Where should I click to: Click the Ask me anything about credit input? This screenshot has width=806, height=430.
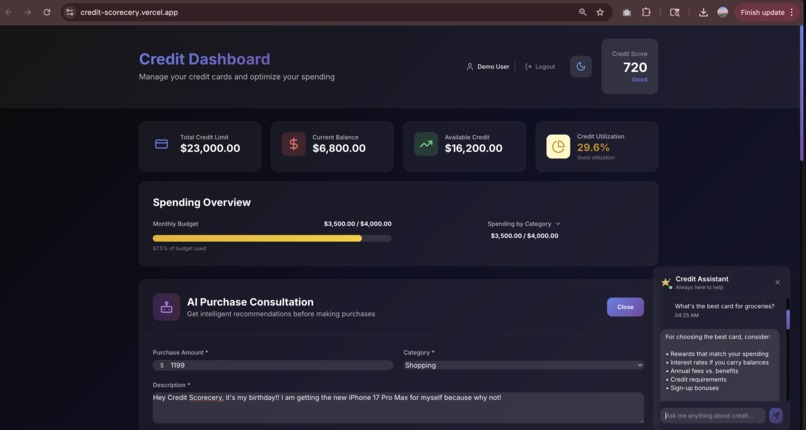pos(712,416)
